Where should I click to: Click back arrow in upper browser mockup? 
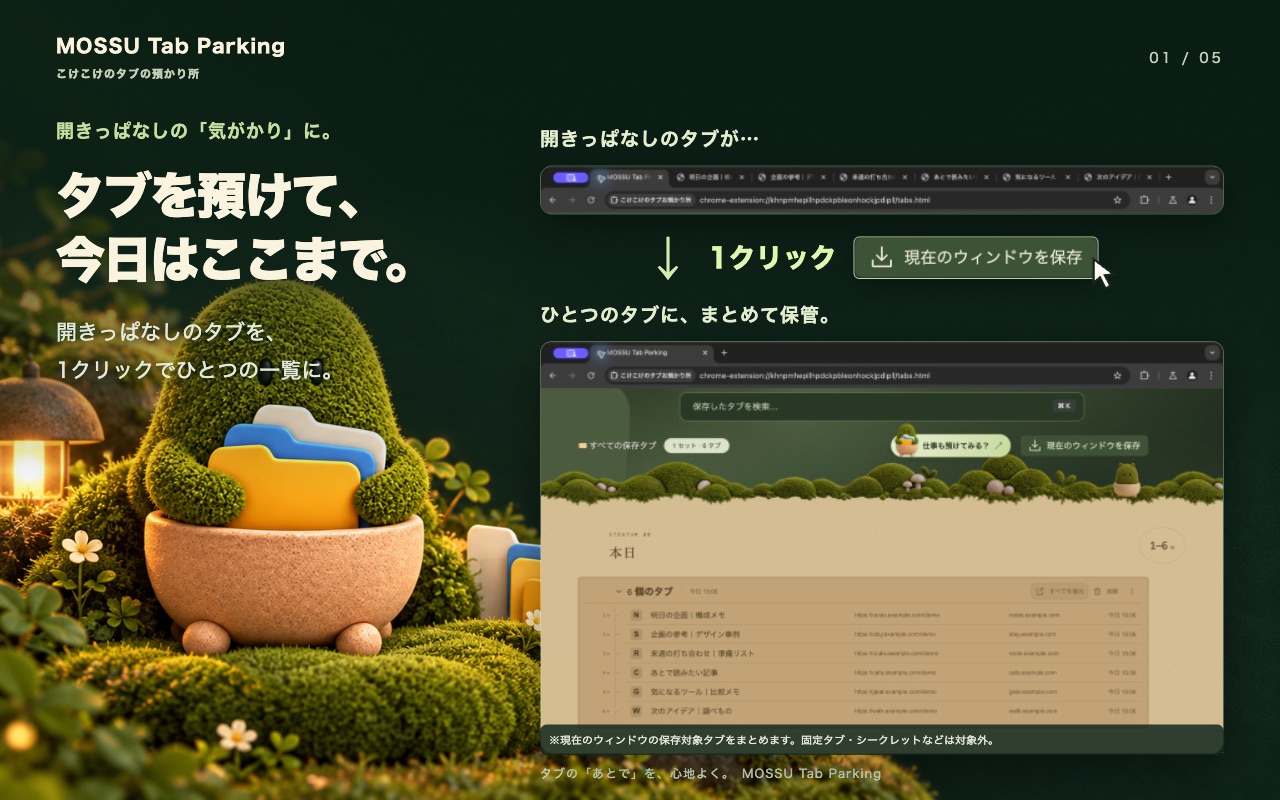pyautogui.click(x=554, y=200)
